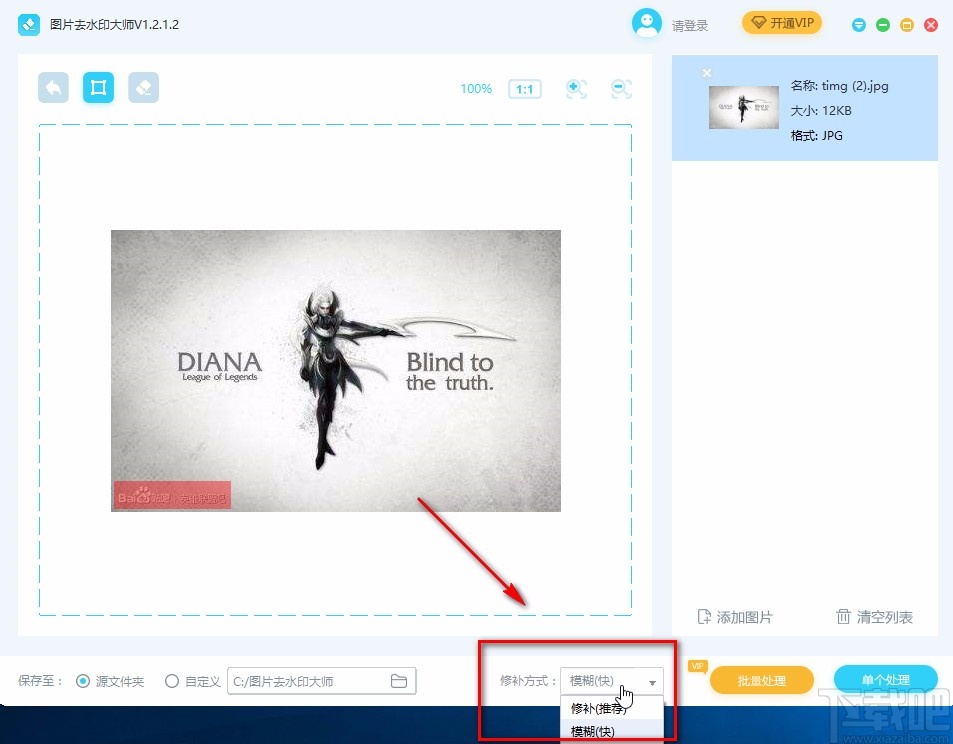Choose 模糊(快) from the dropdown list

coord(611,731)
